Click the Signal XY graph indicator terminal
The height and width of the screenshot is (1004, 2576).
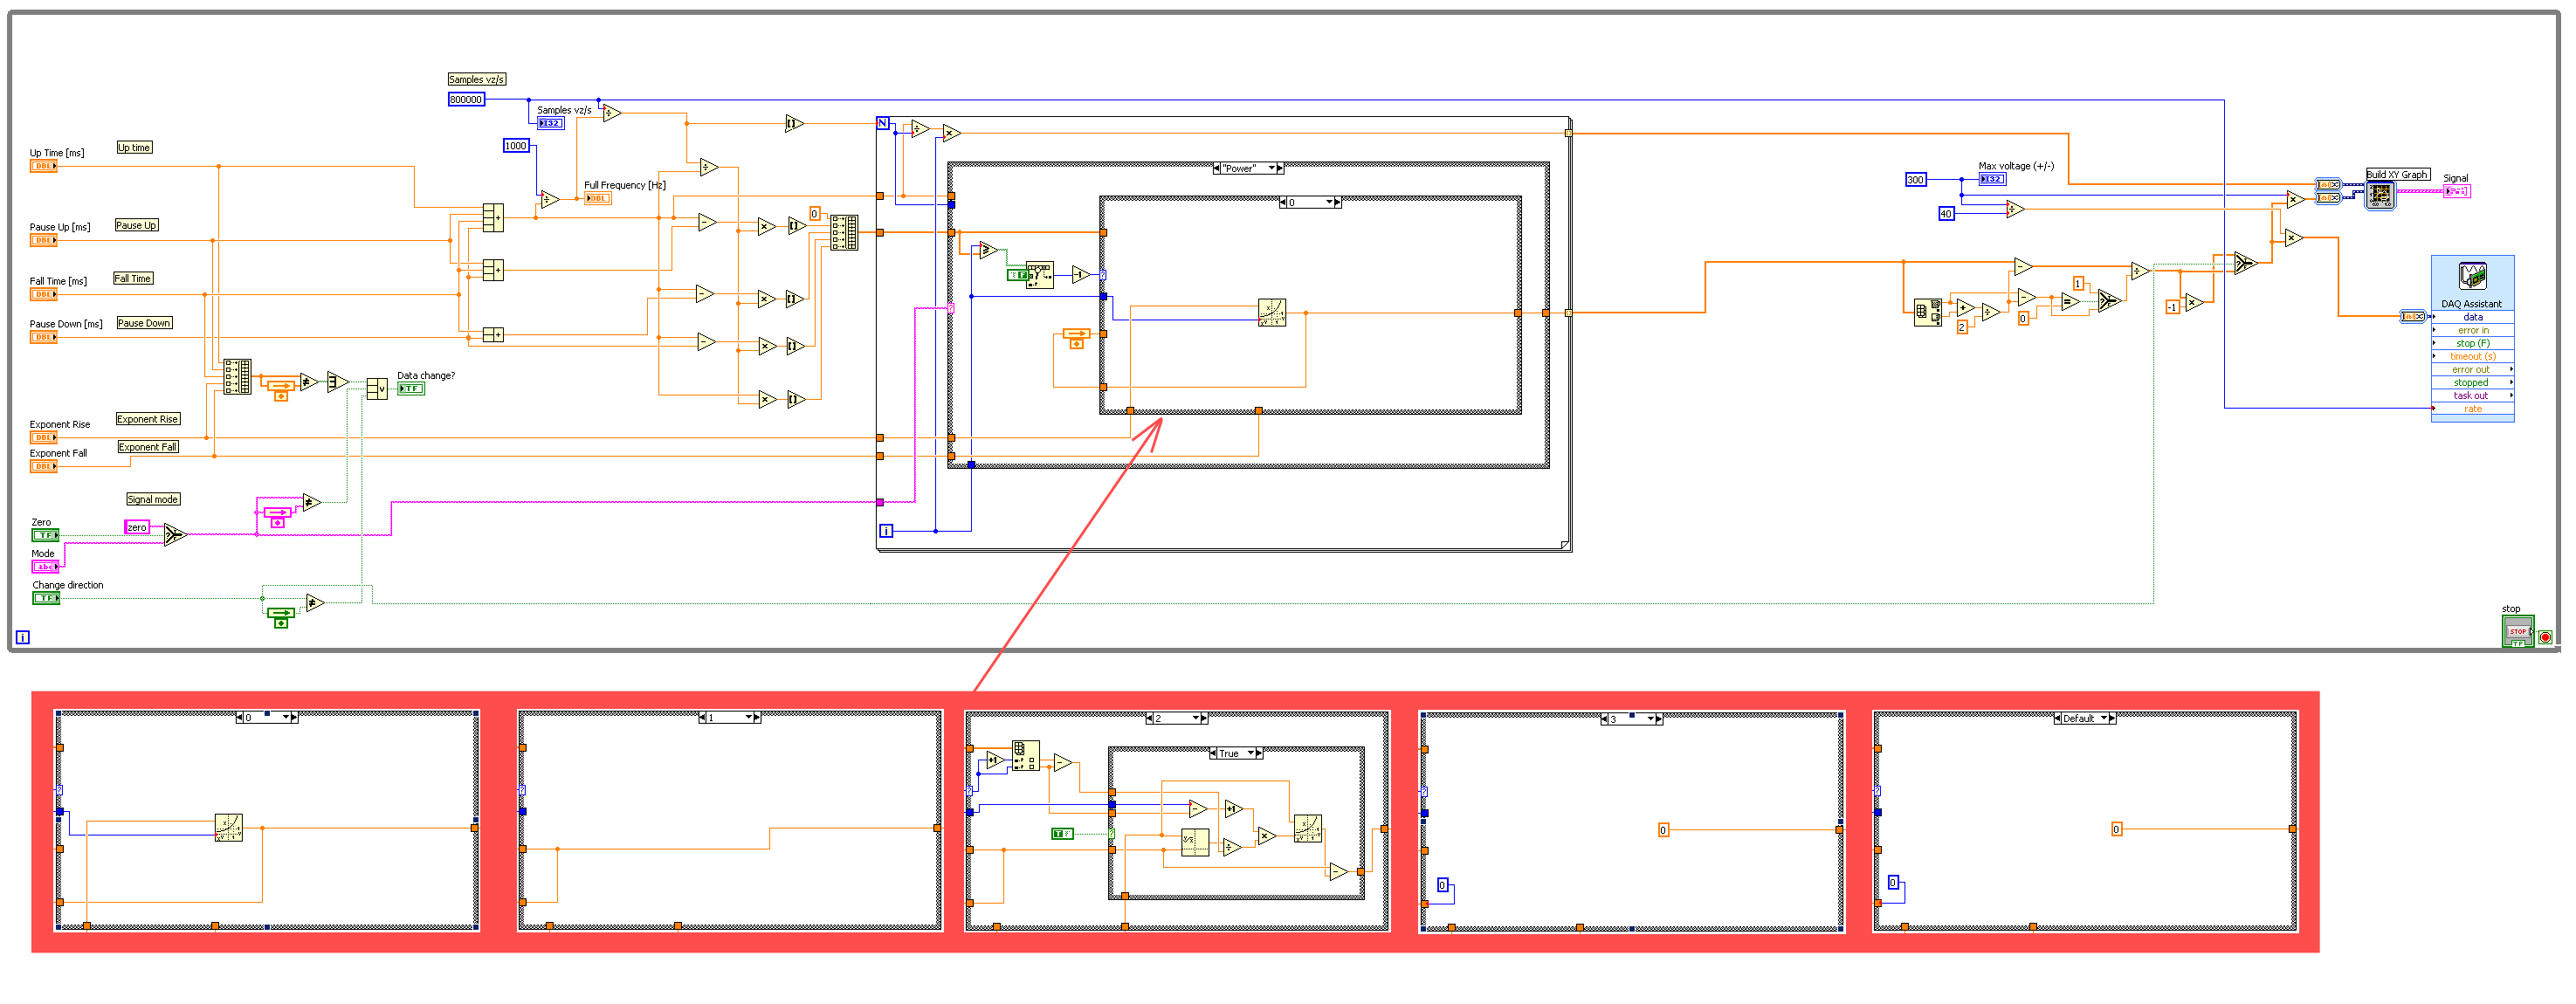[2457, 191]
